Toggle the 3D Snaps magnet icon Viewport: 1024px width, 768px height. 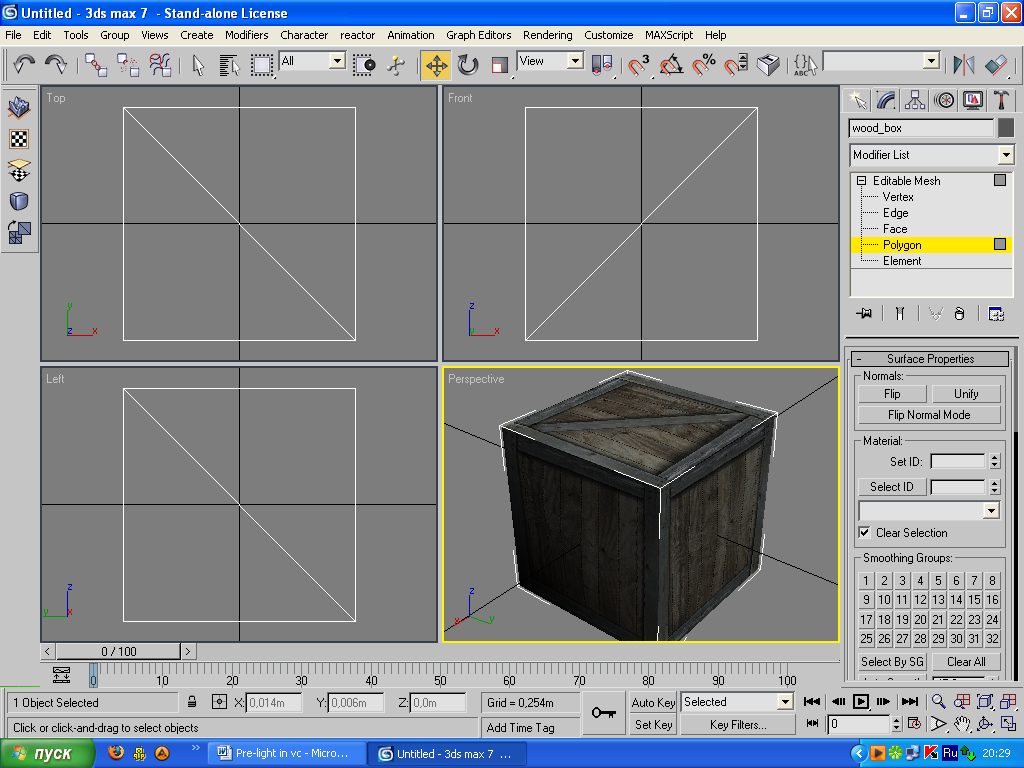(638, 65)
